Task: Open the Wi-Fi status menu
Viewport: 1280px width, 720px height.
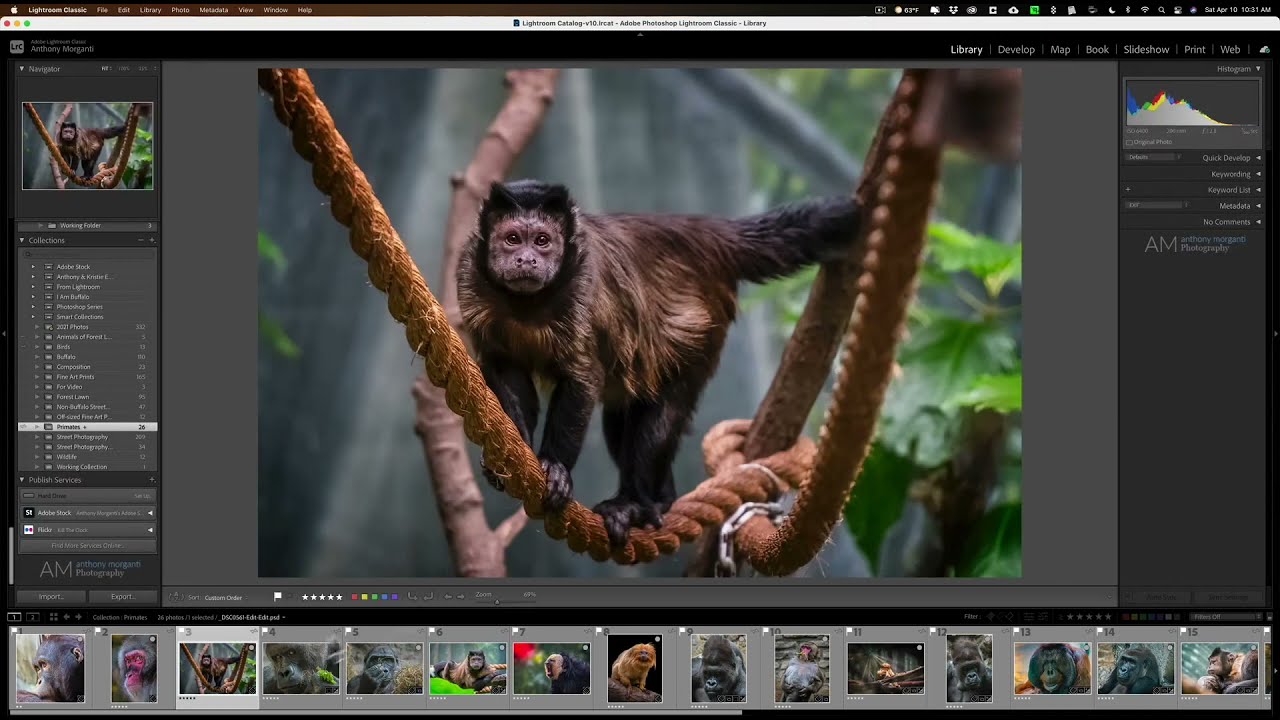Action: point(1145,10)
